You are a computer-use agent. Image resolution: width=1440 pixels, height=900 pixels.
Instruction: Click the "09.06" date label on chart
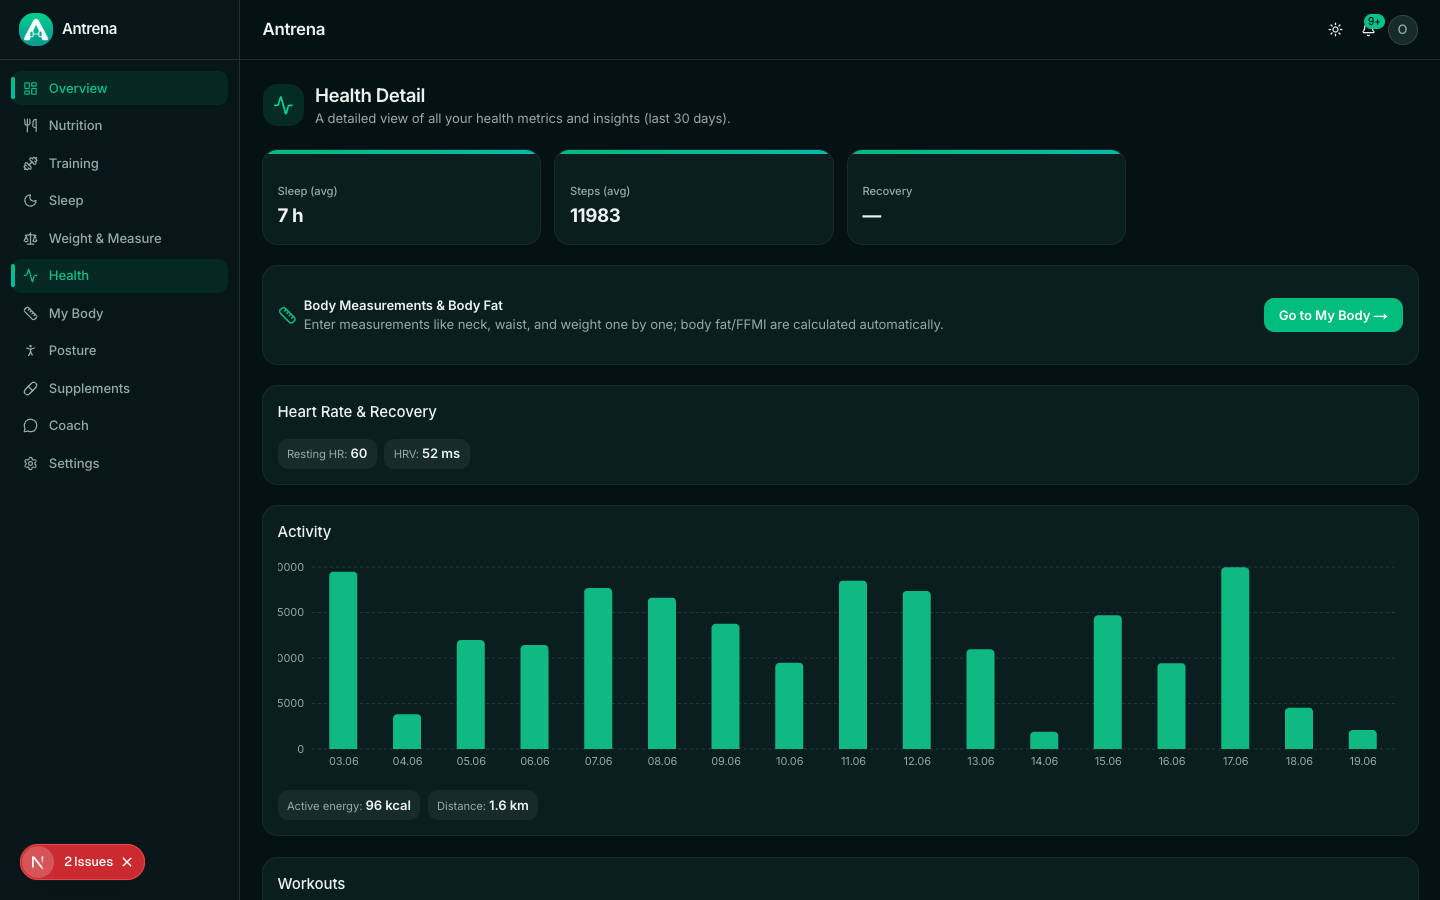pos(726,762)
